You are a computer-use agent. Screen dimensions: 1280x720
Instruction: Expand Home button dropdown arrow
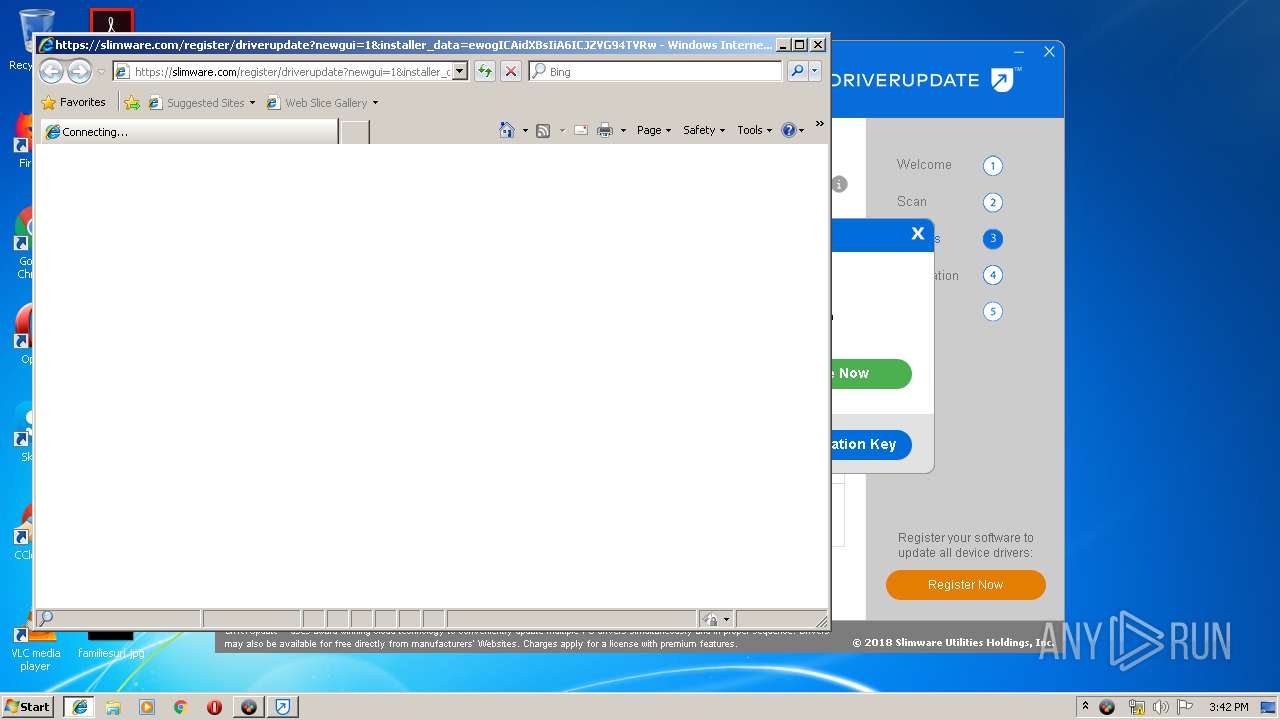point(525,131)
